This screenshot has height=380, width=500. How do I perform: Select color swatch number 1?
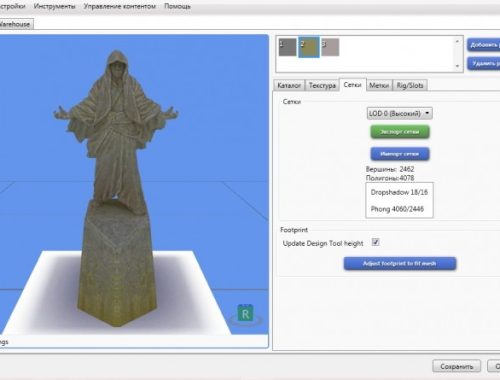(x=287, y=47)
